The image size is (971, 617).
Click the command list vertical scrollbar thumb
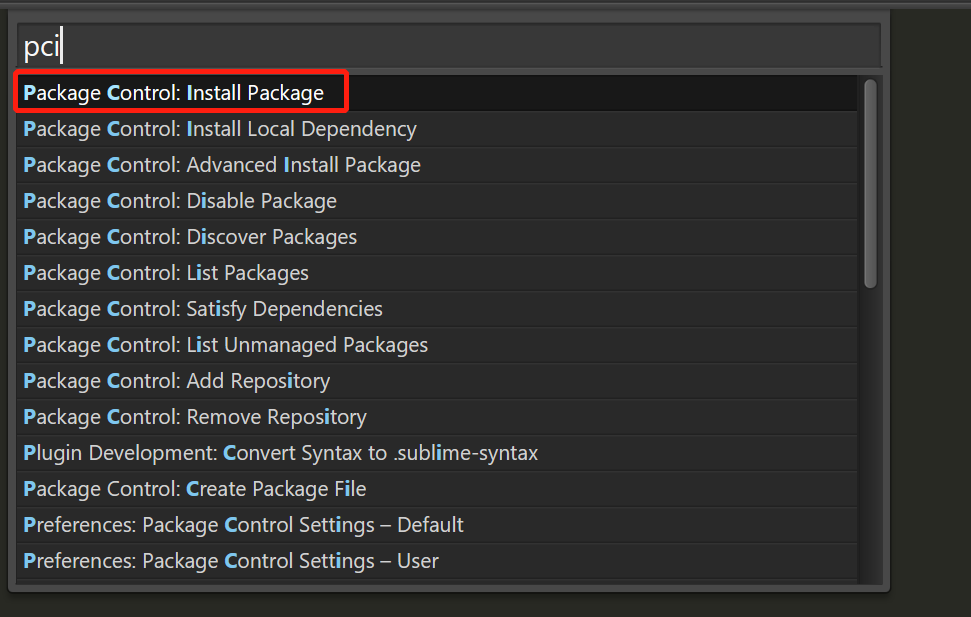(870, 183)
